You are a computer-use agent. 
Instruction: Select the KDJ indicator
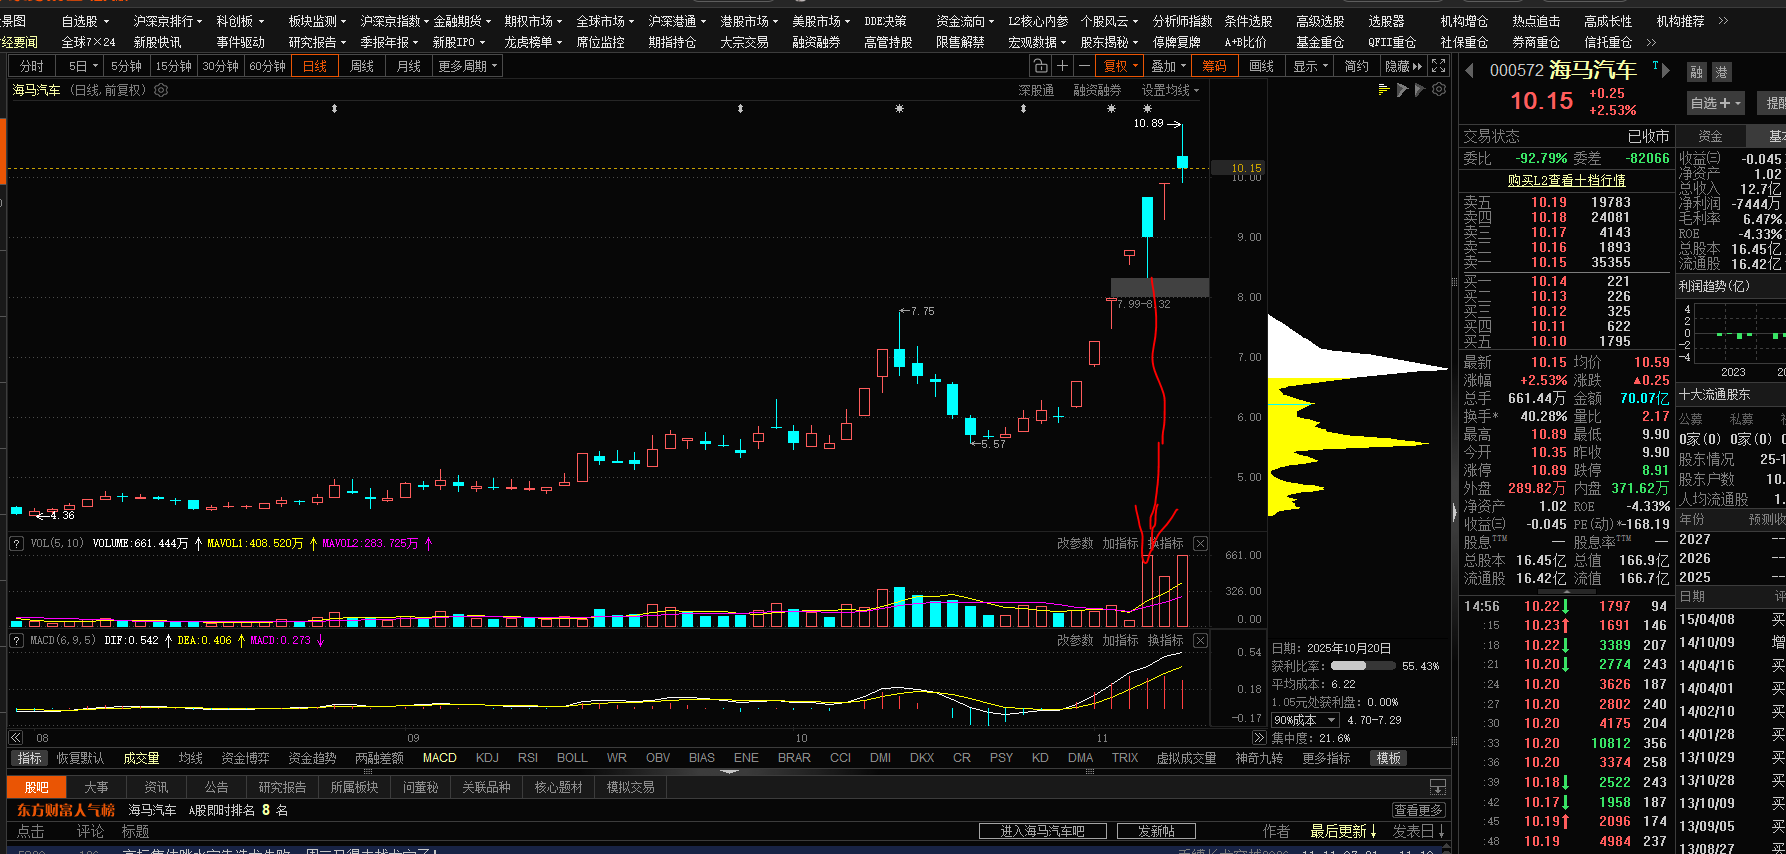[x=487, y=758]
